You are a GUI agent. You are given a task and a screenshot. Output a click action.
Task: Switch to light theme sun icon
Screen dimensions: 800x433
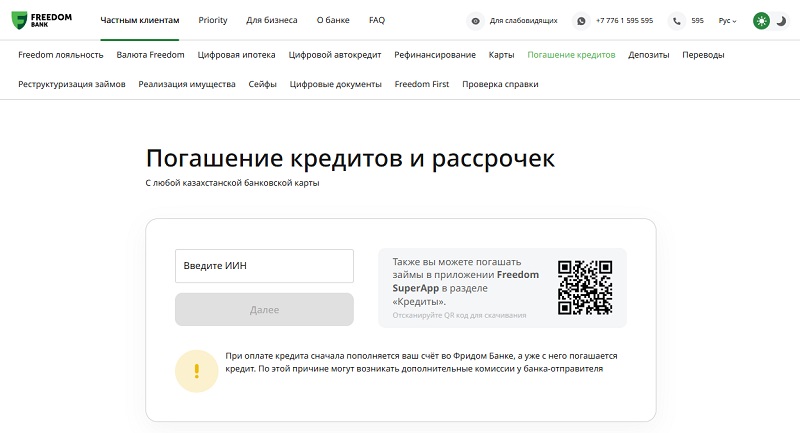[x=761, y=21]
